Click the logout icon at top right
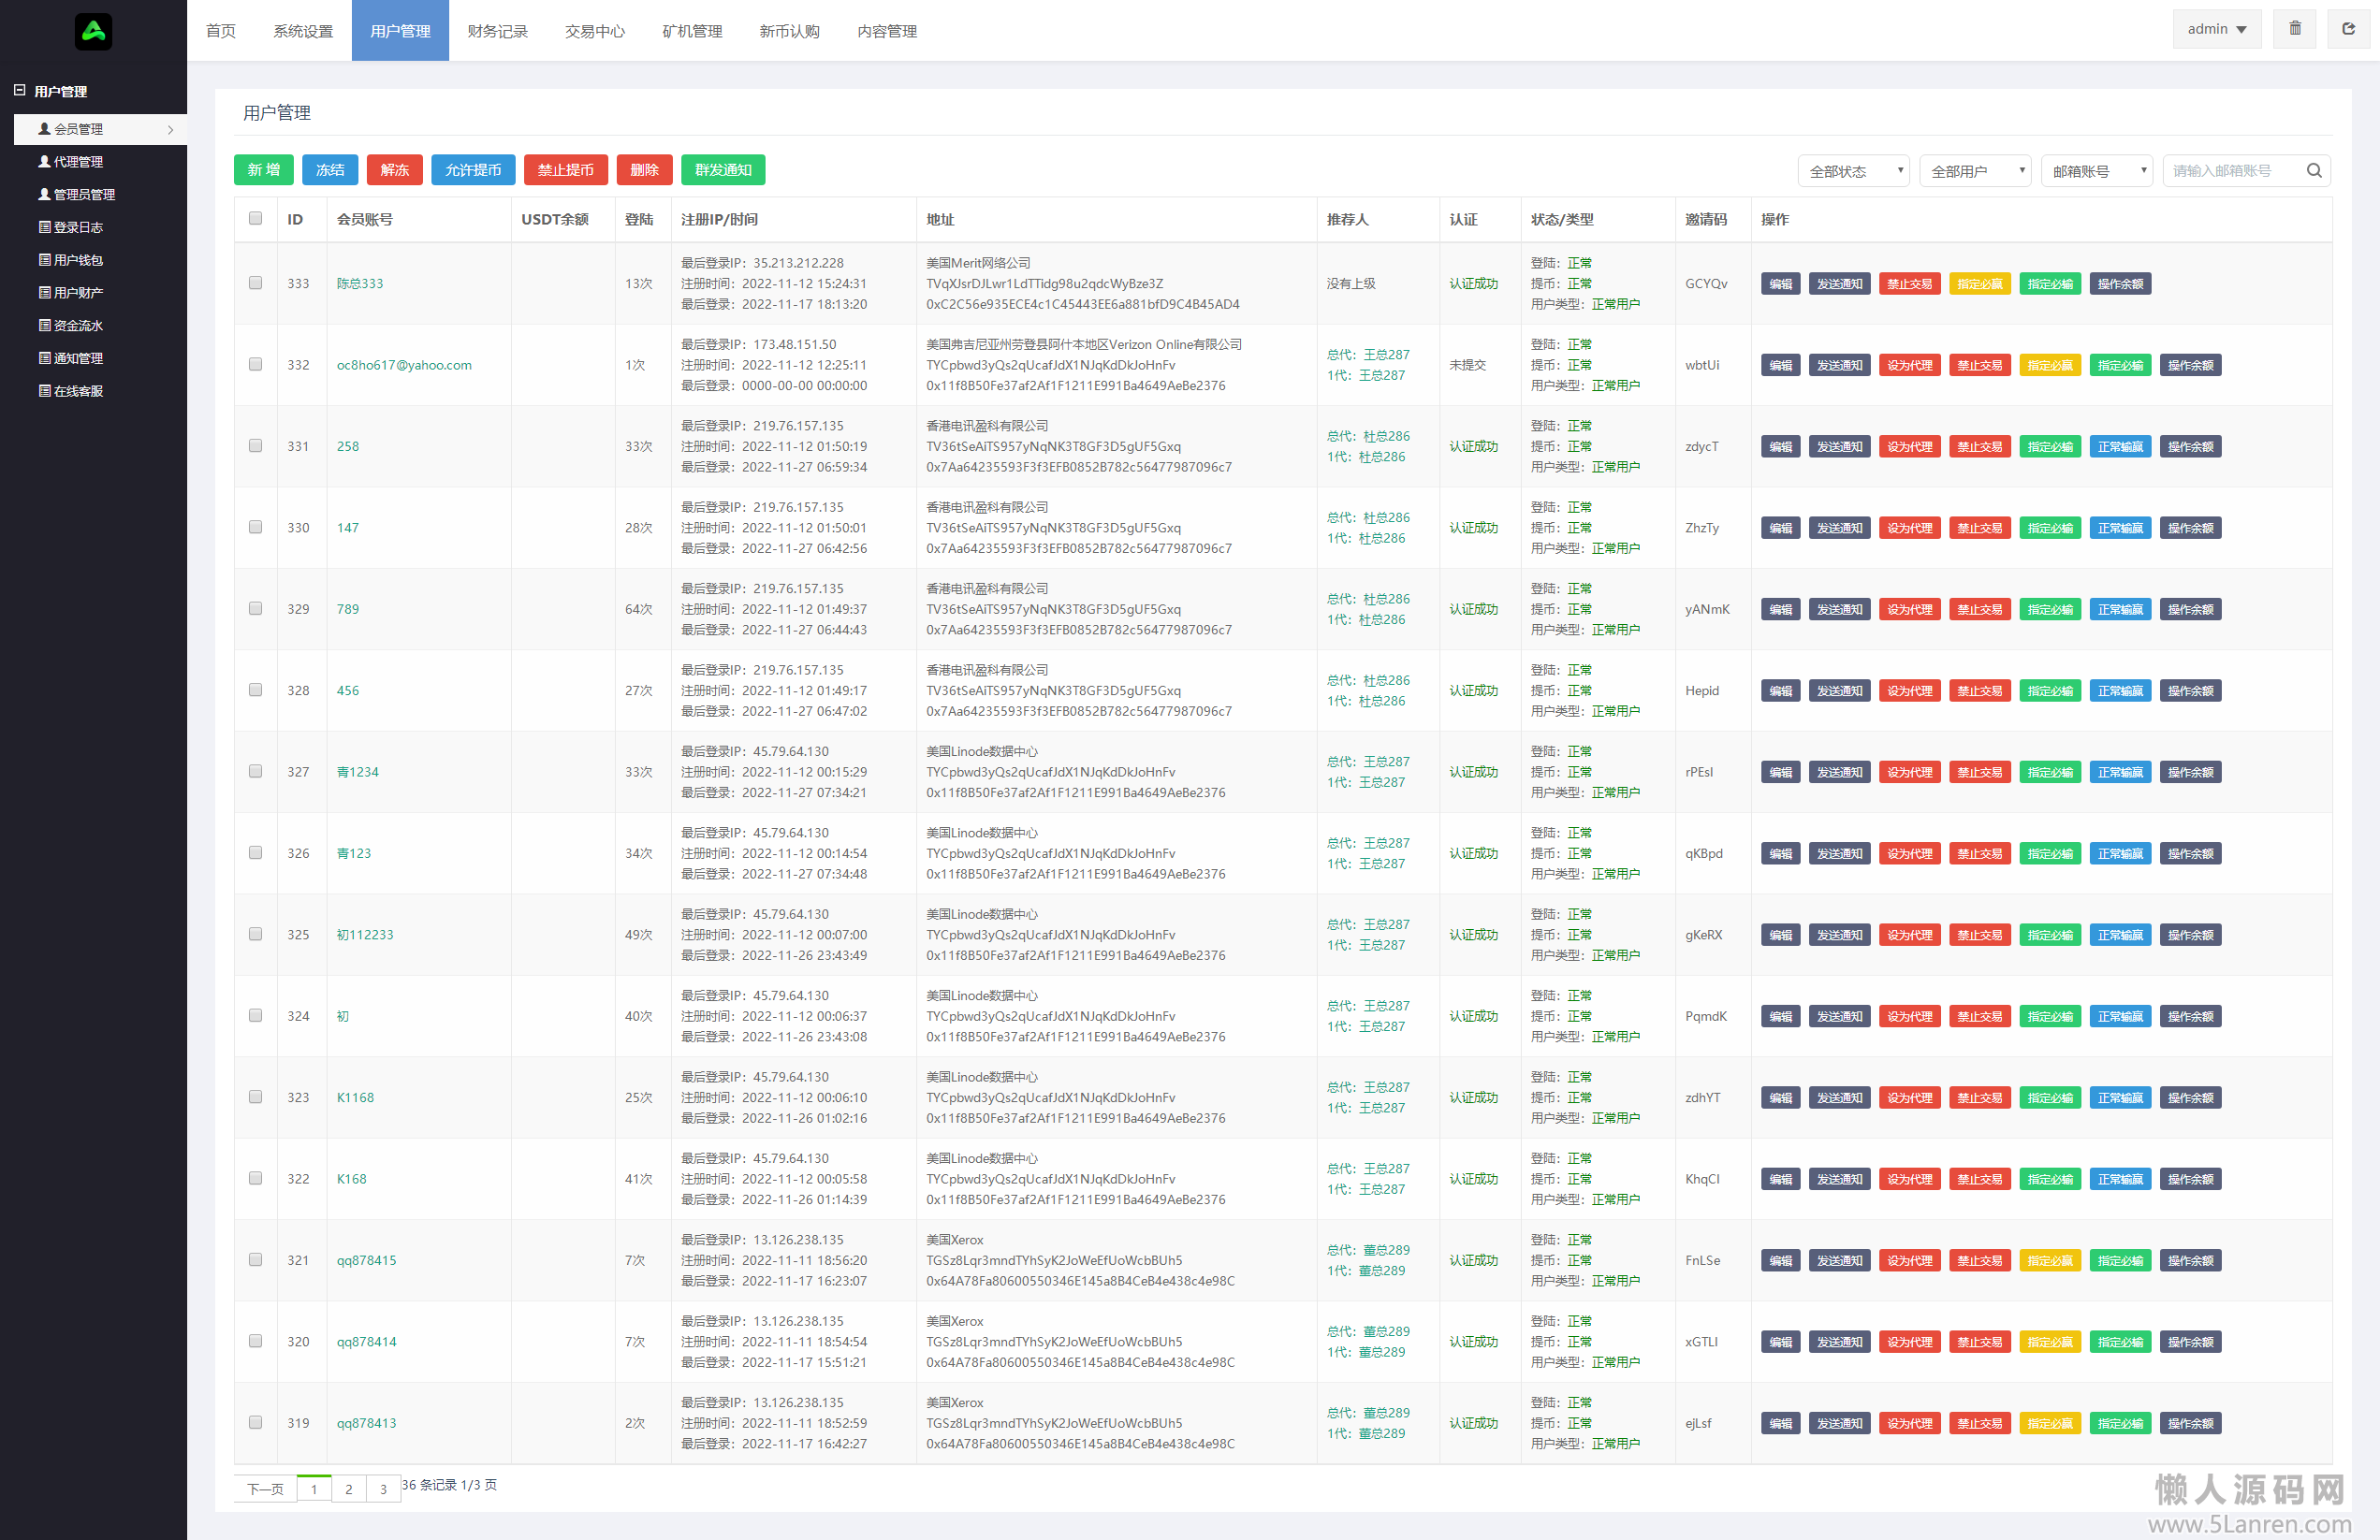Viewport: 2380px width, 1540px height. point(2348,29)
